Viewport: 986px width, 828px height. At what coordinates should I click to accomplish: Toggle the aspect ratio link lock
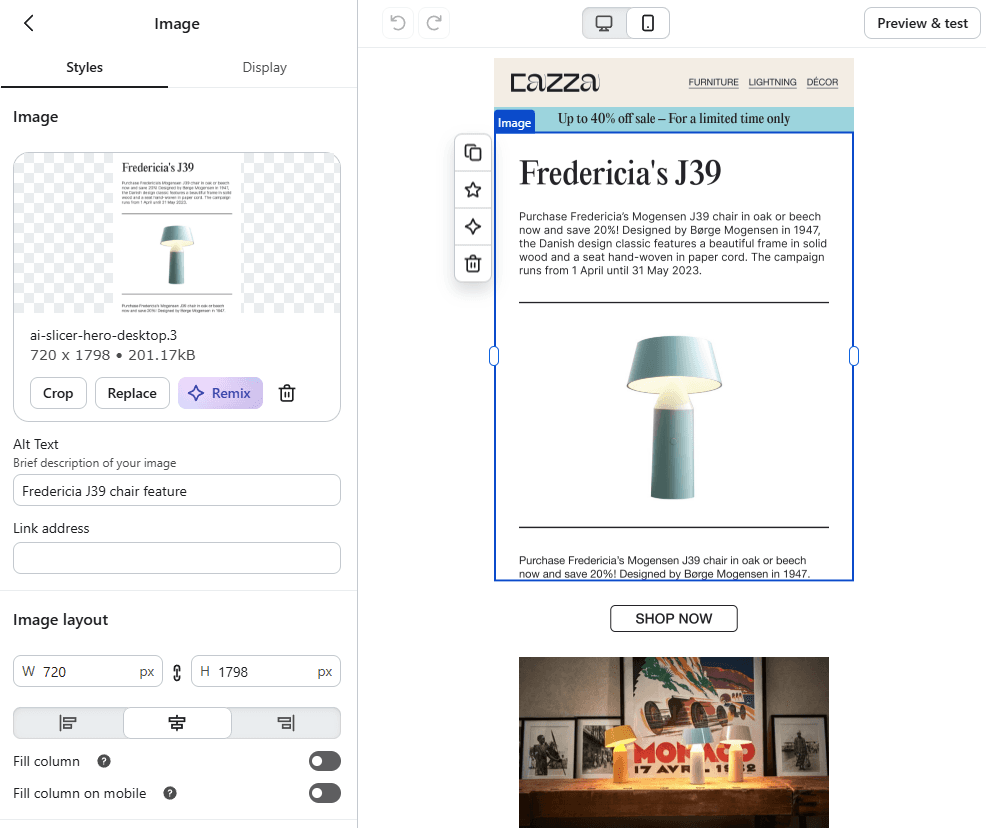click(x=177, y=672)
